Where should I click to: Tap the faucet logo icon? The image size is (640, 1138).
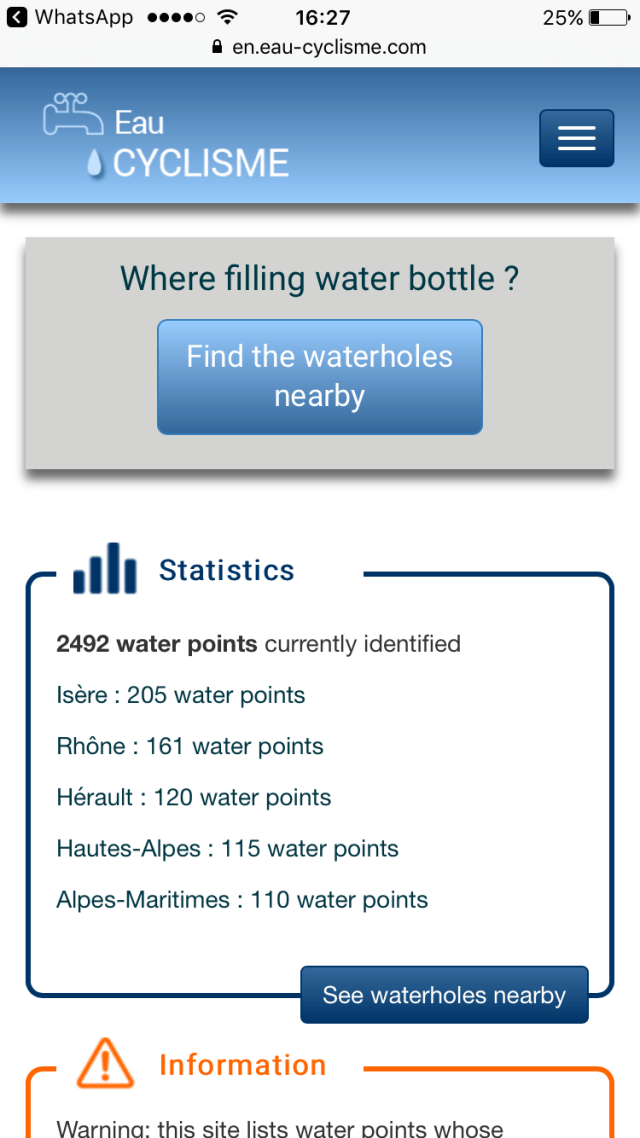coord(72,114)
